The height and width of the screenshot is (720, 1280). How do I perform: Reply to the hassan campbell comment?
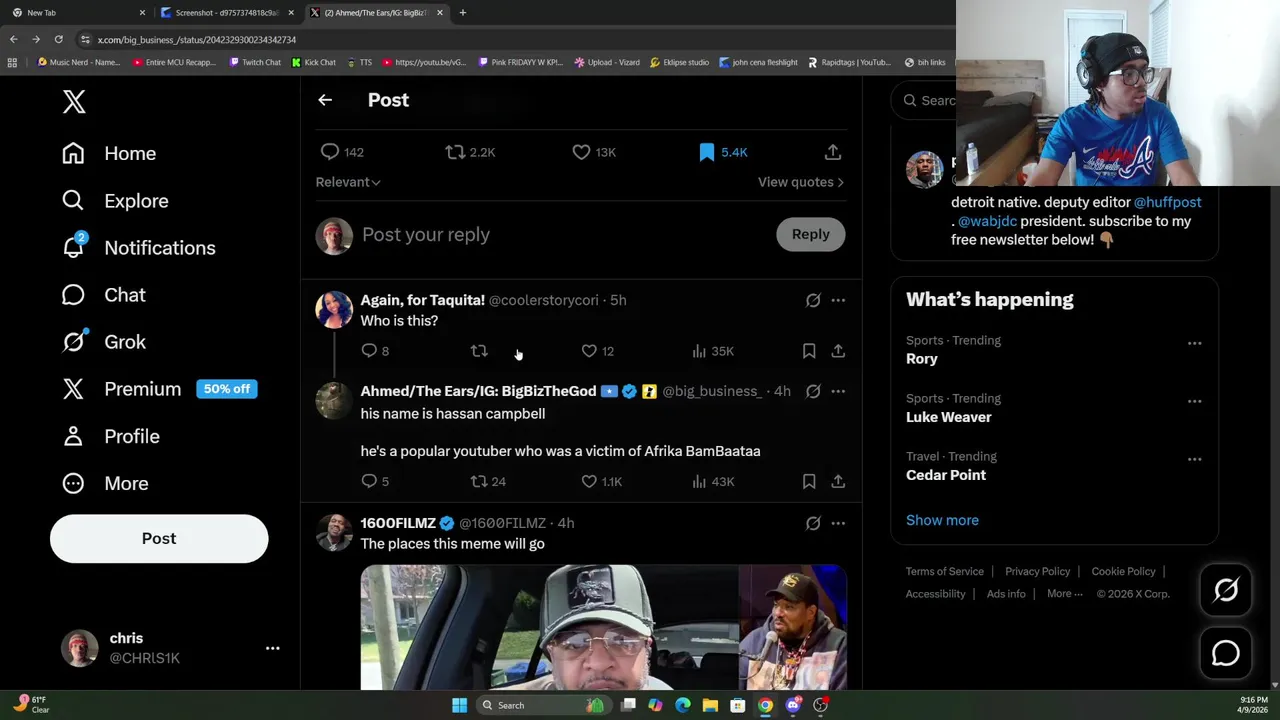point(369,481)
